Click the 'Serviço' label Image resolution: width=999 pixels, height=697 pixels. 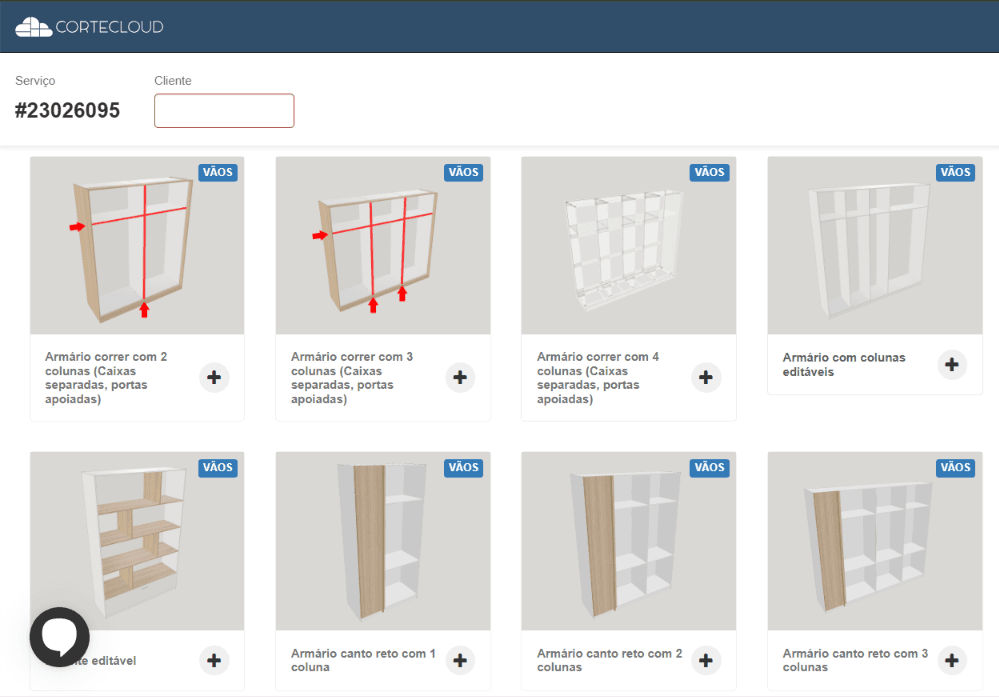(35, 81)
